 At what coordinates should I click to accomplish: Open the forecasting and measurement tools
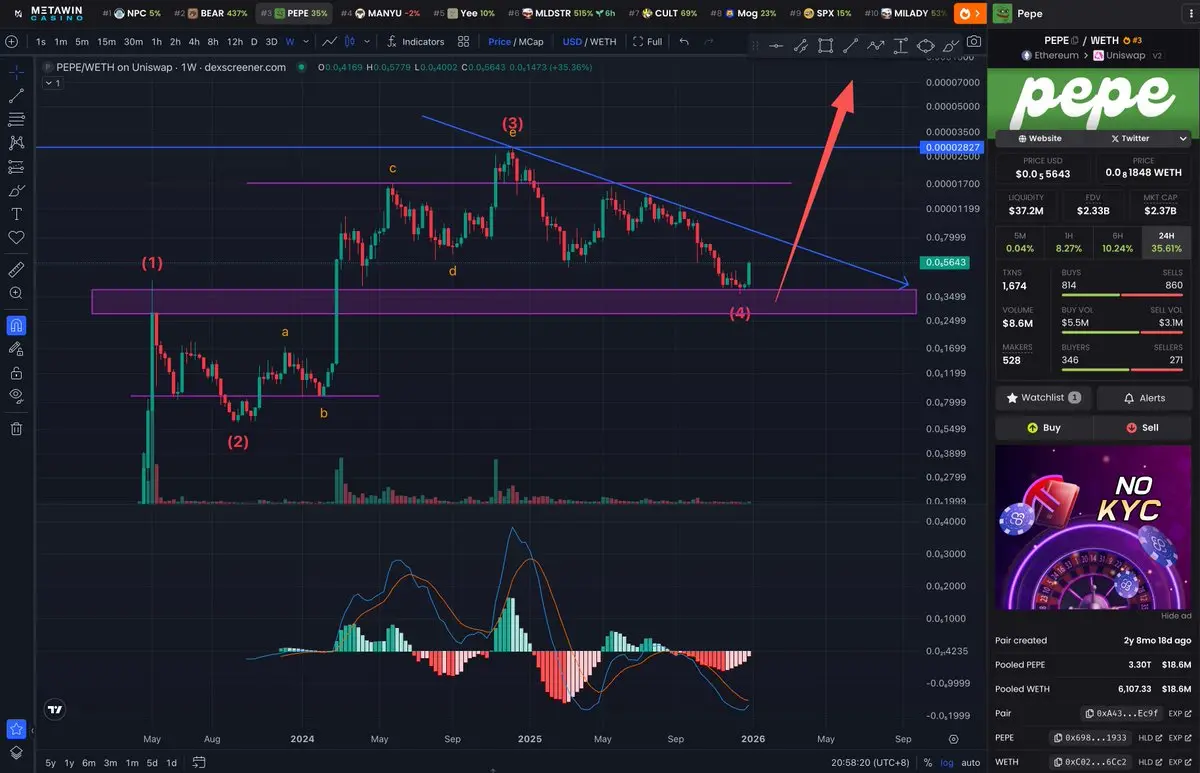tap(16, 167)
